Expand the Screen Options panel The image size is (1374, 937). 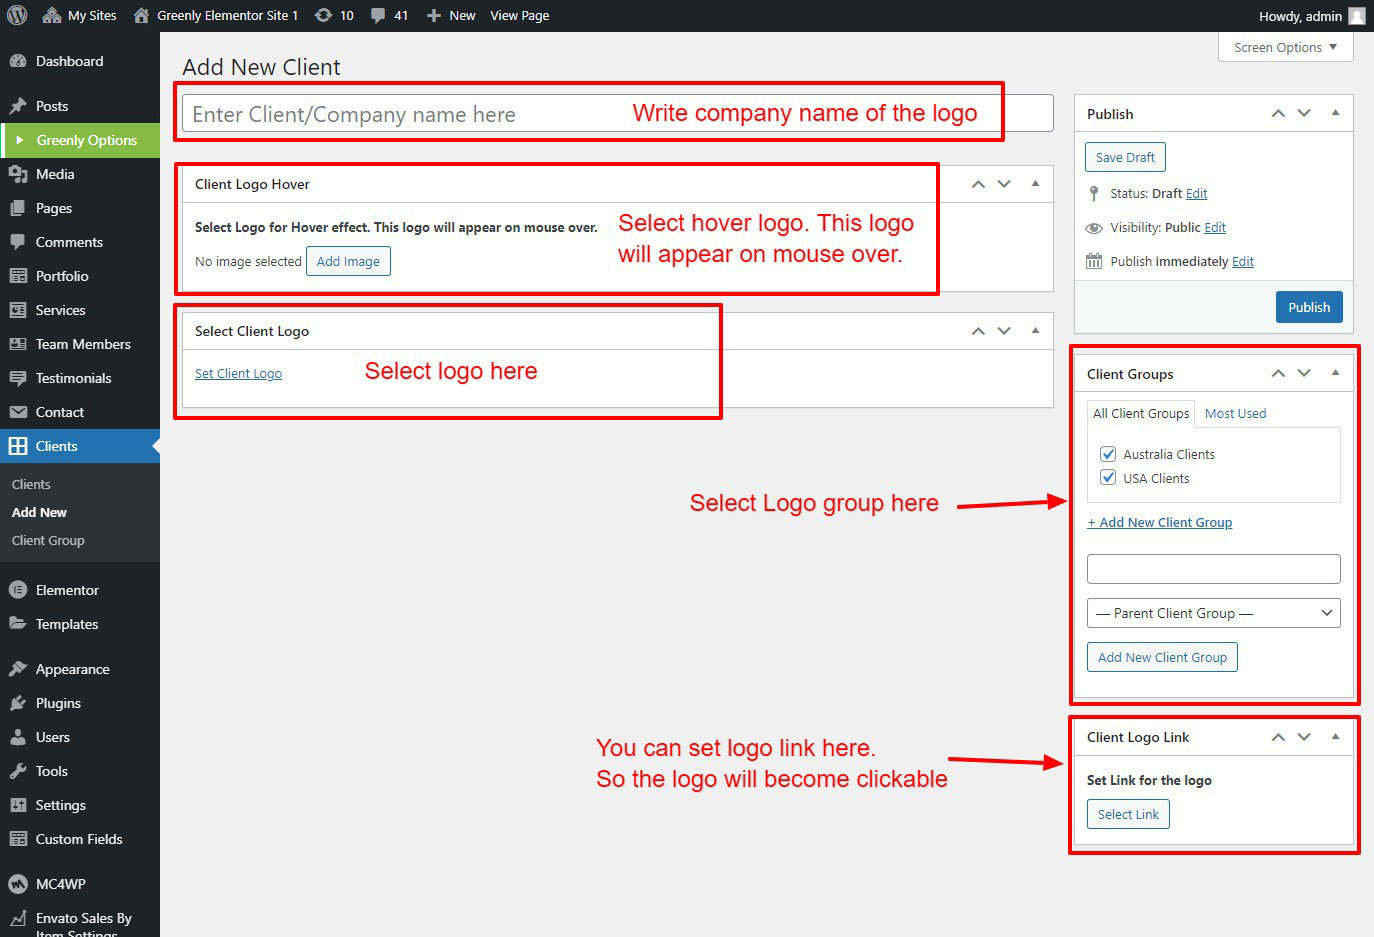(x=1285, y=47)
